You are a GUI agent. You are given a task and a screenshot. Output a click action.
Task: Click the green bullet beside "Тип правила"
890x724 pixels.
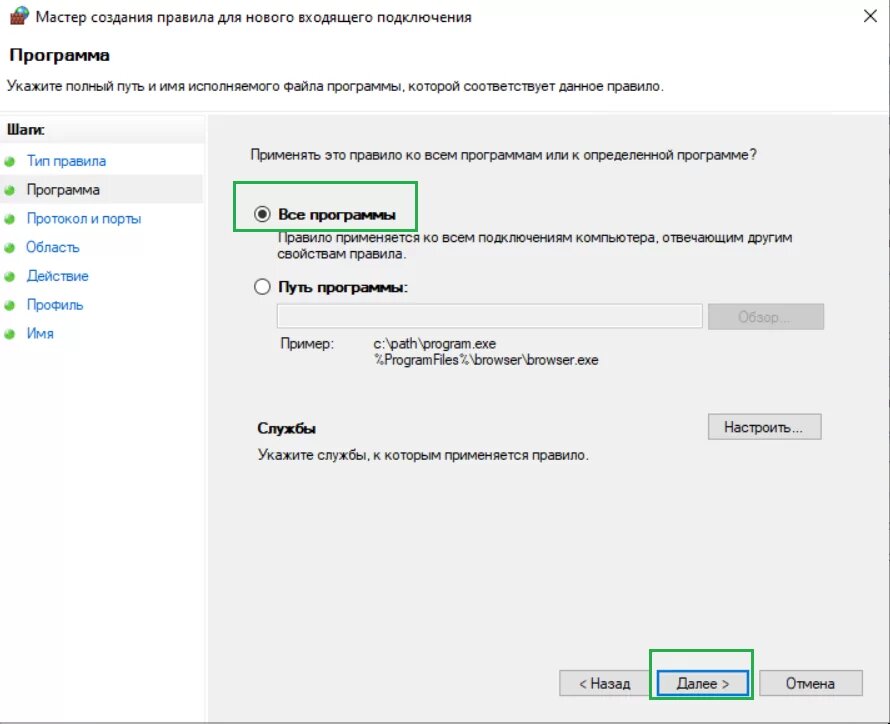10,162
